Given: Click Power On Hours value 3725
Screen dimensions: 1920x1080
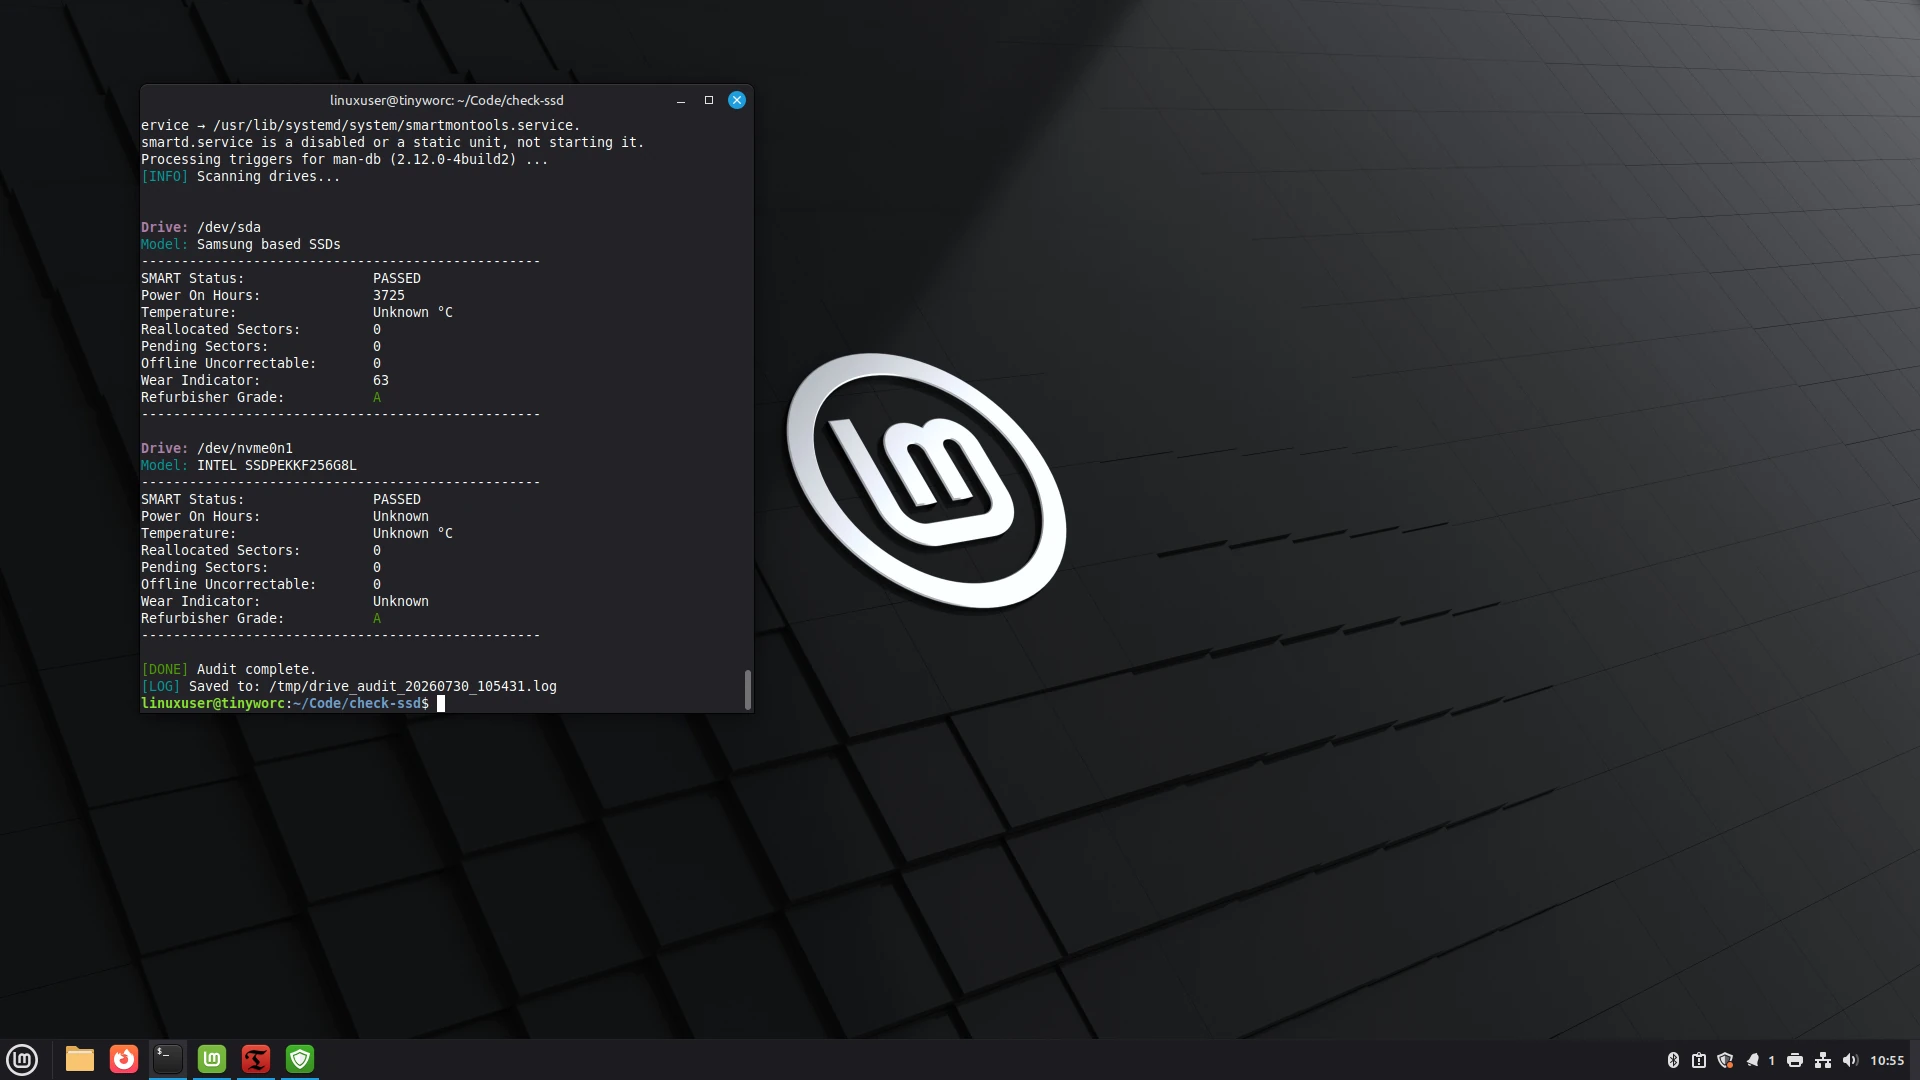Looking at the screenshot, I should [x=389, y=296].
